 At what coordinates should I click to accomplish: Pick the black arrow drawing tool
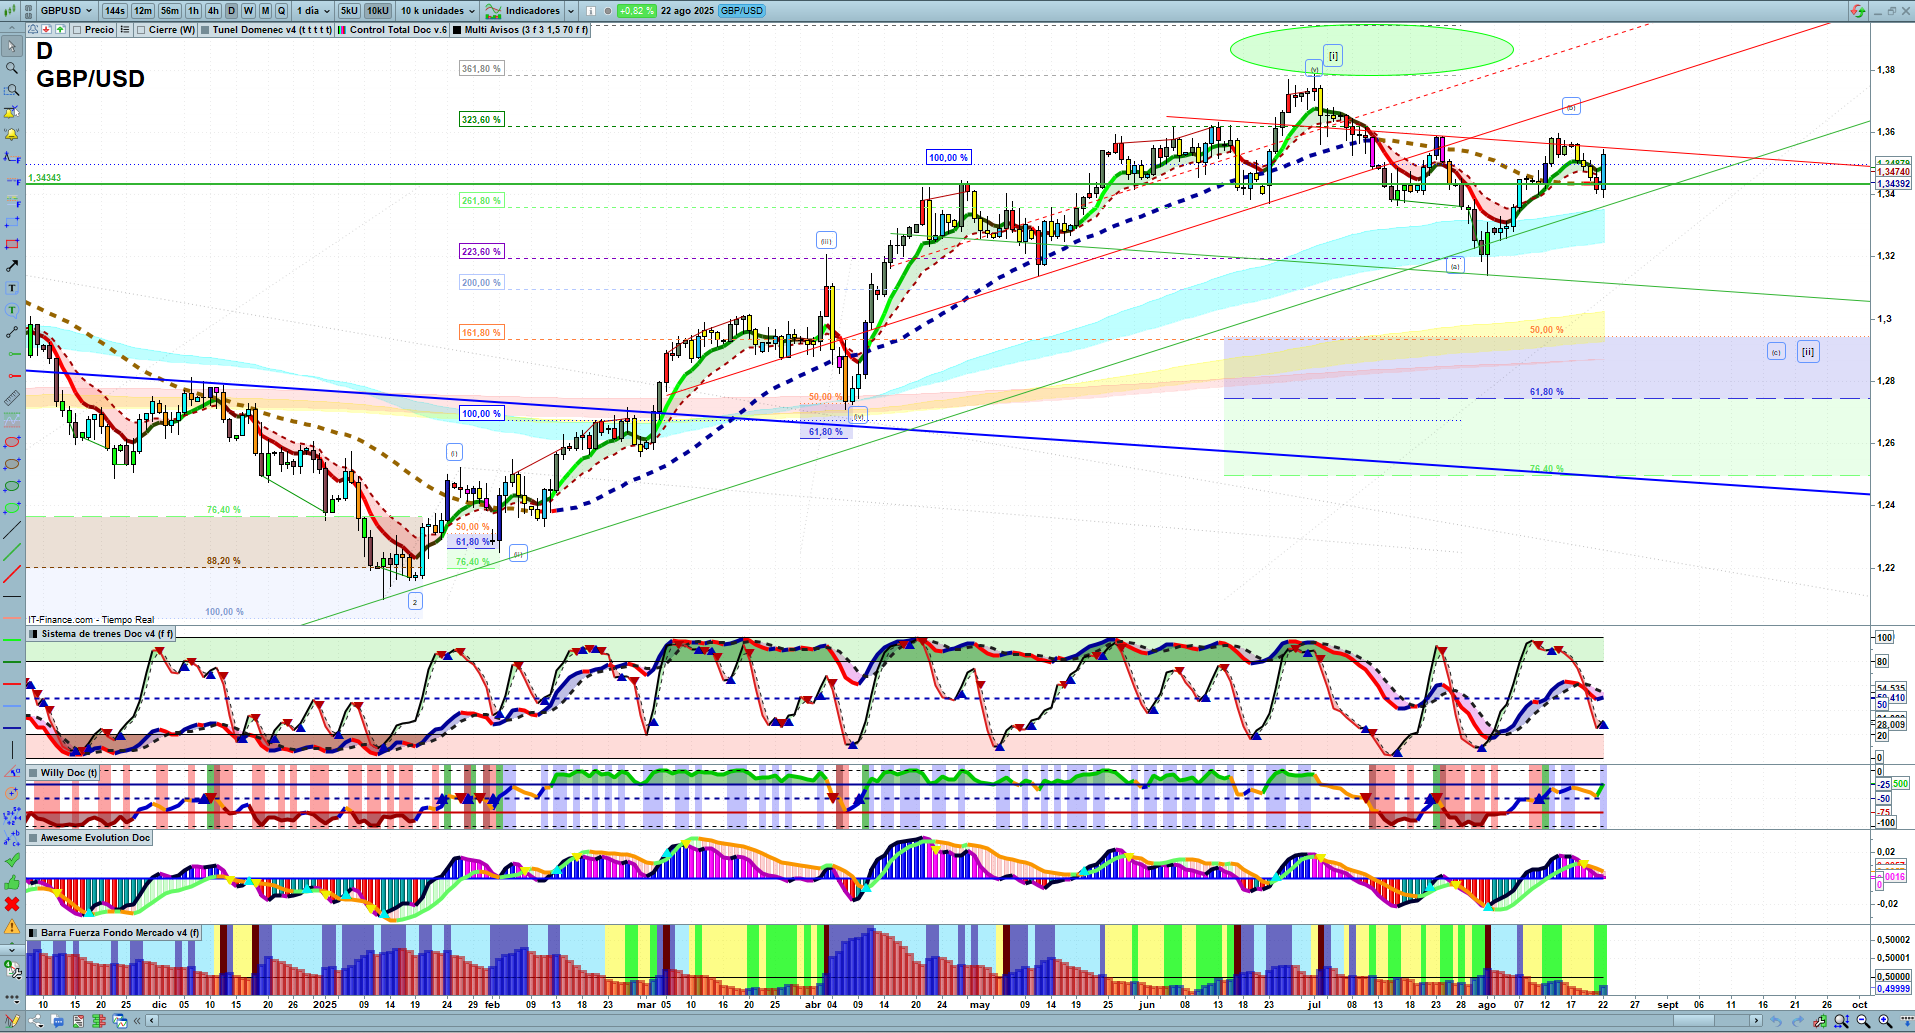pos(12,266)
